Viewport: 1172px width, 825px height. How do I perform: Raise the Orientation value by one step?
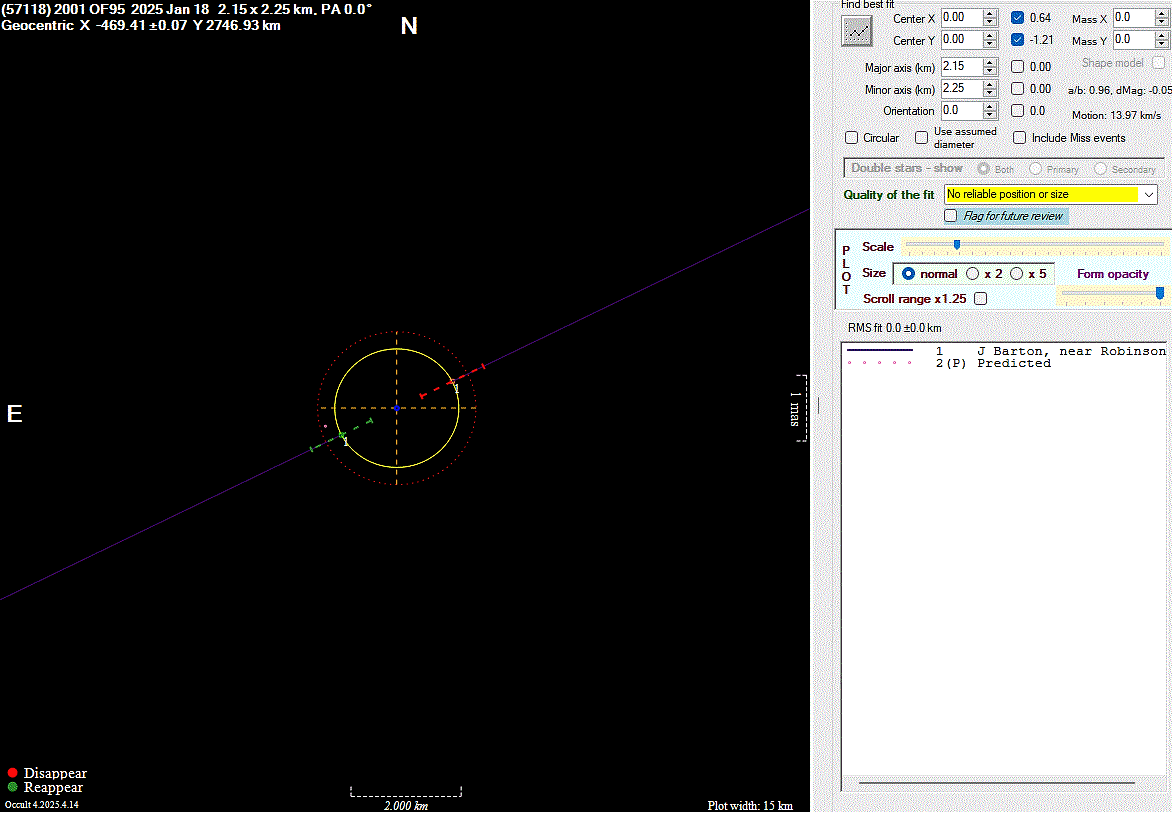pos(990,106)
